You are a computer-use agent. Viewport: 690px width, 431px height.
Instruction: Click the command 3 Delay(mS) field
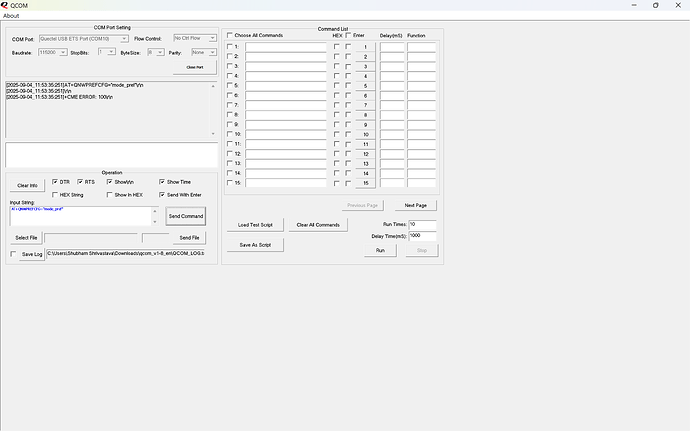click(392, 66)
